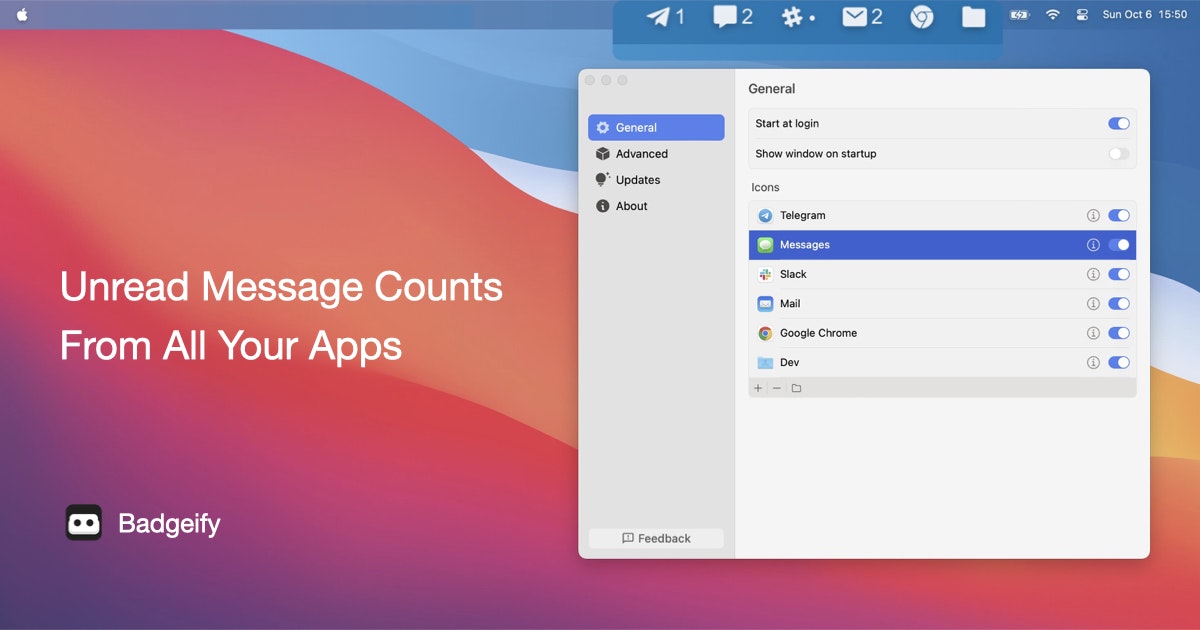Turn off the Telegram icon toggle
The image size is (1200, 630).
pos(1119,215)
